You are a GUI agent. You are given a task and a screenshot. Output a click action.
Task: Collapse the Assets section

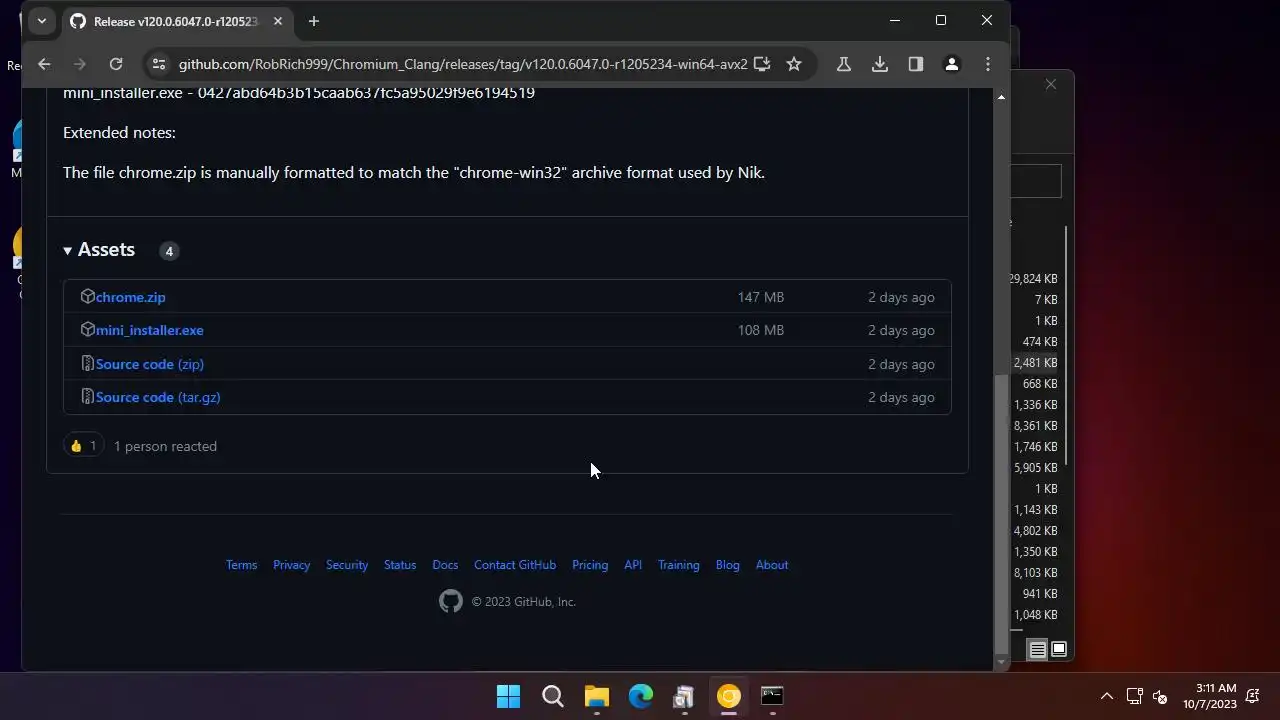pyautogui.click(x=99, y=250)
